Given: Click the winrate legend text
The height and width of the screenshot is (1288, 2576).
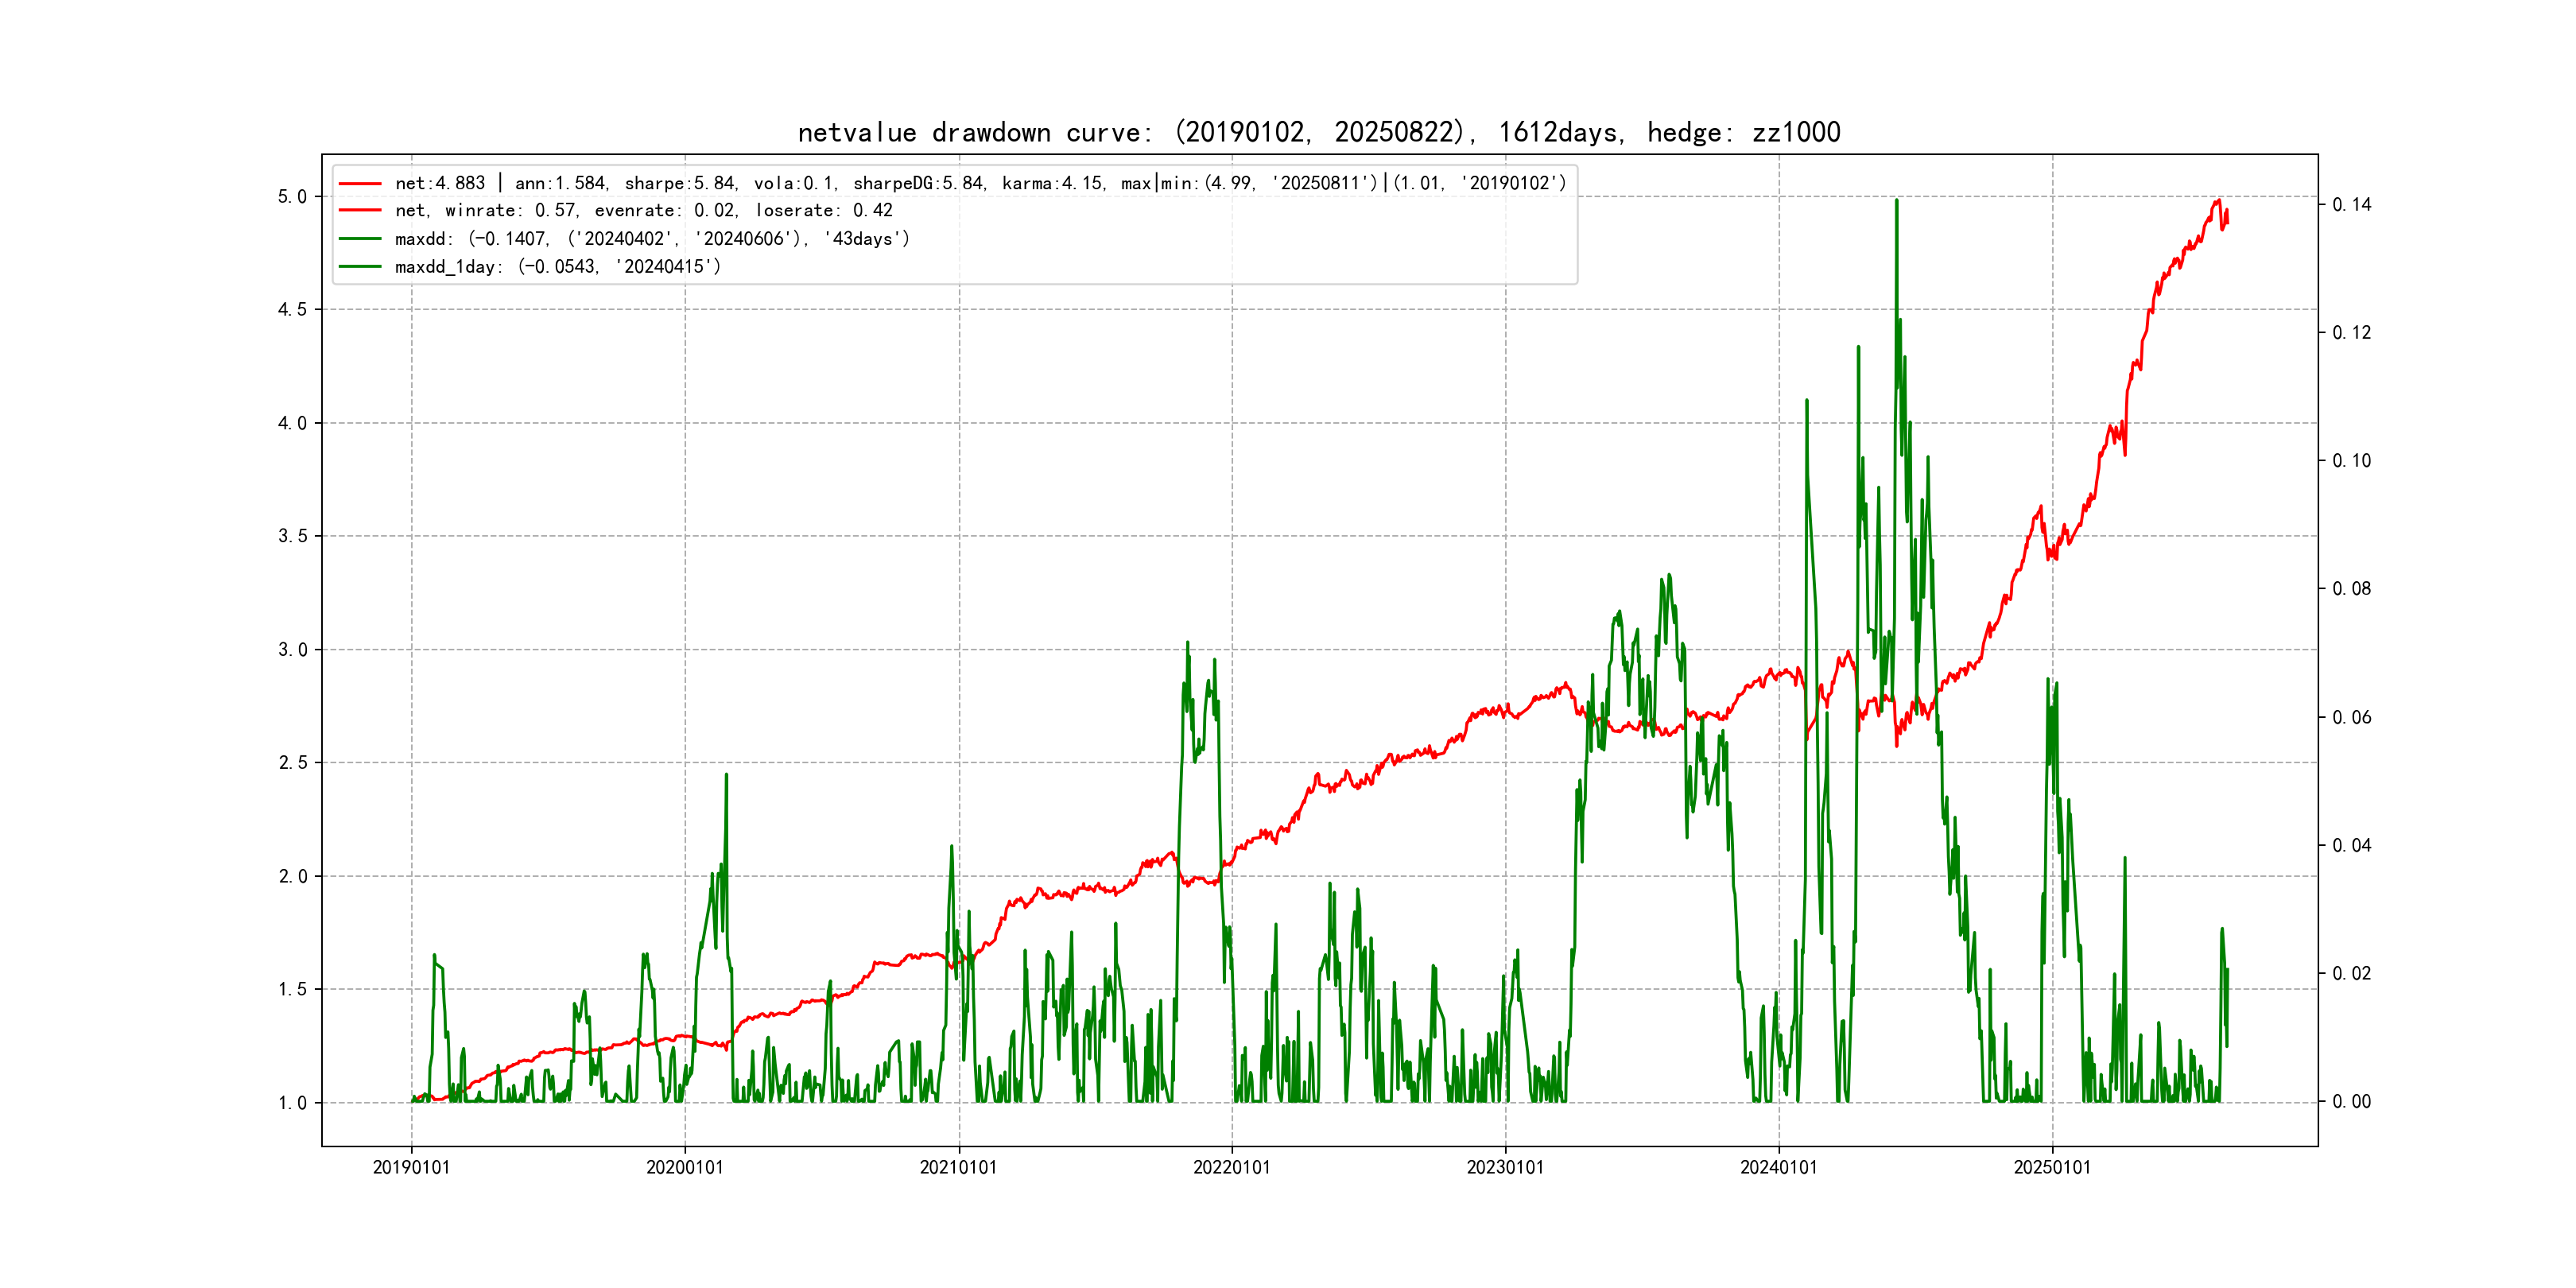Looking at the screenshot, I should 643,211.
